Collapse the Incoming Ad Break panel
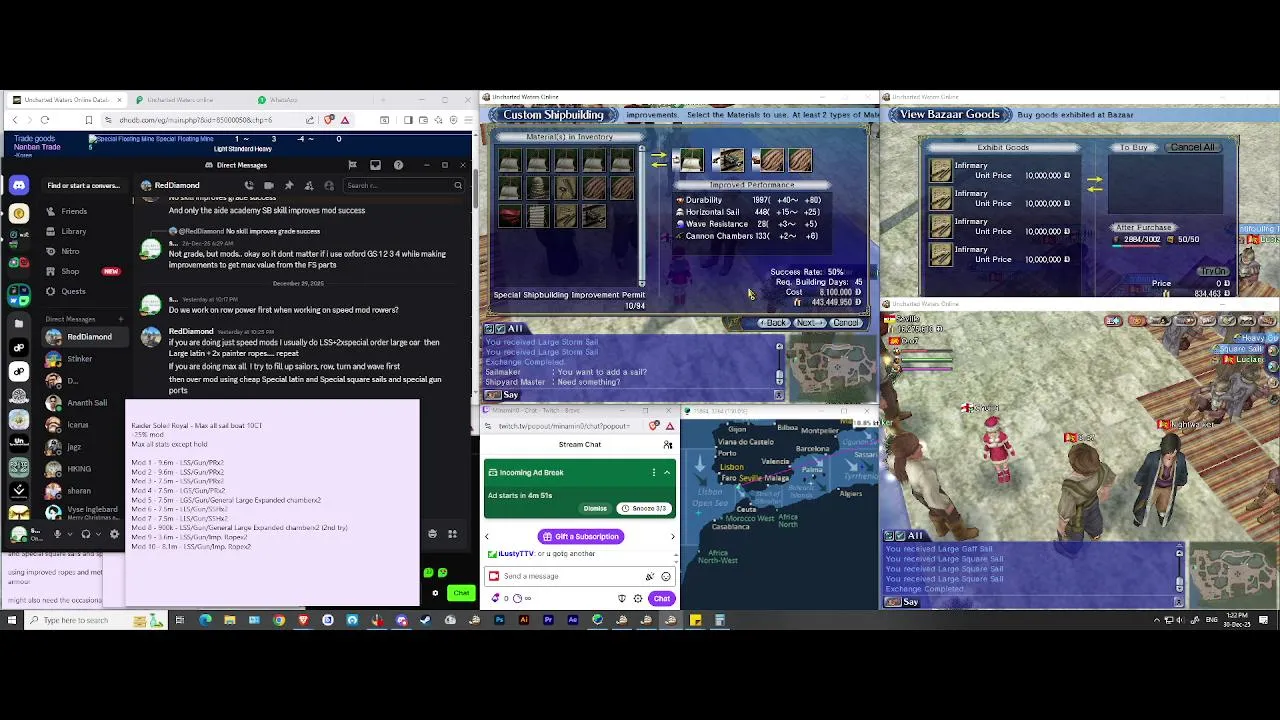 click(x=667, y=472)
